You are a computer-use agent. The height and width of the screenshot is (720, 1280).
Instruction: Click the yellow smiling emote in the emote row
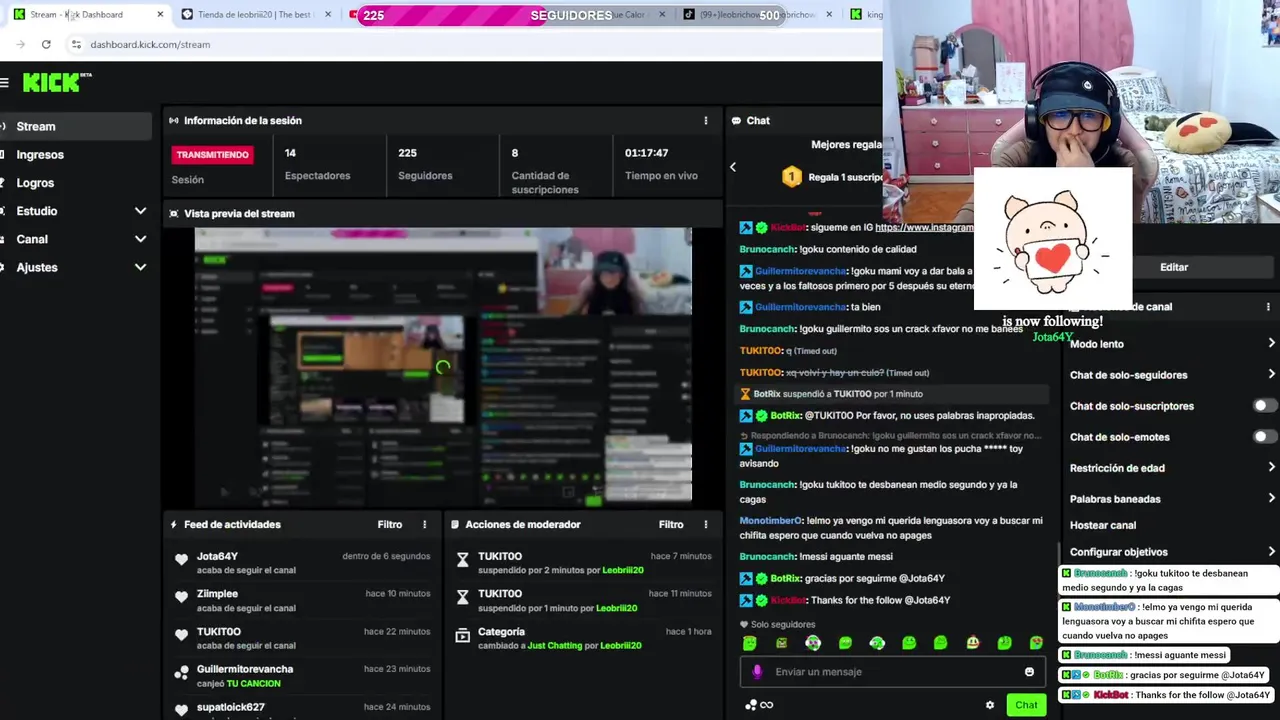(972, 643)
